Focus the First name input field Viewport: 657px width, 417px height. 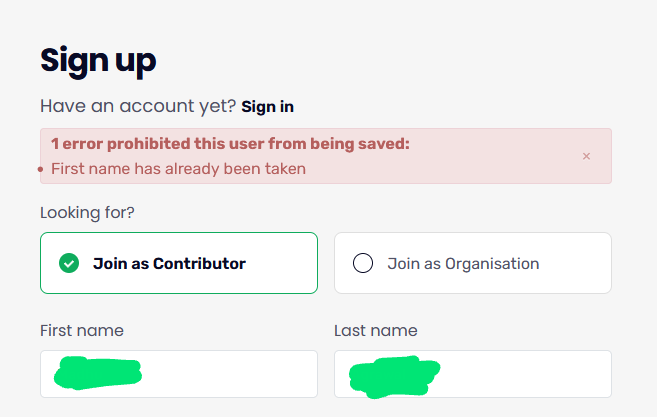click(230, 373)
